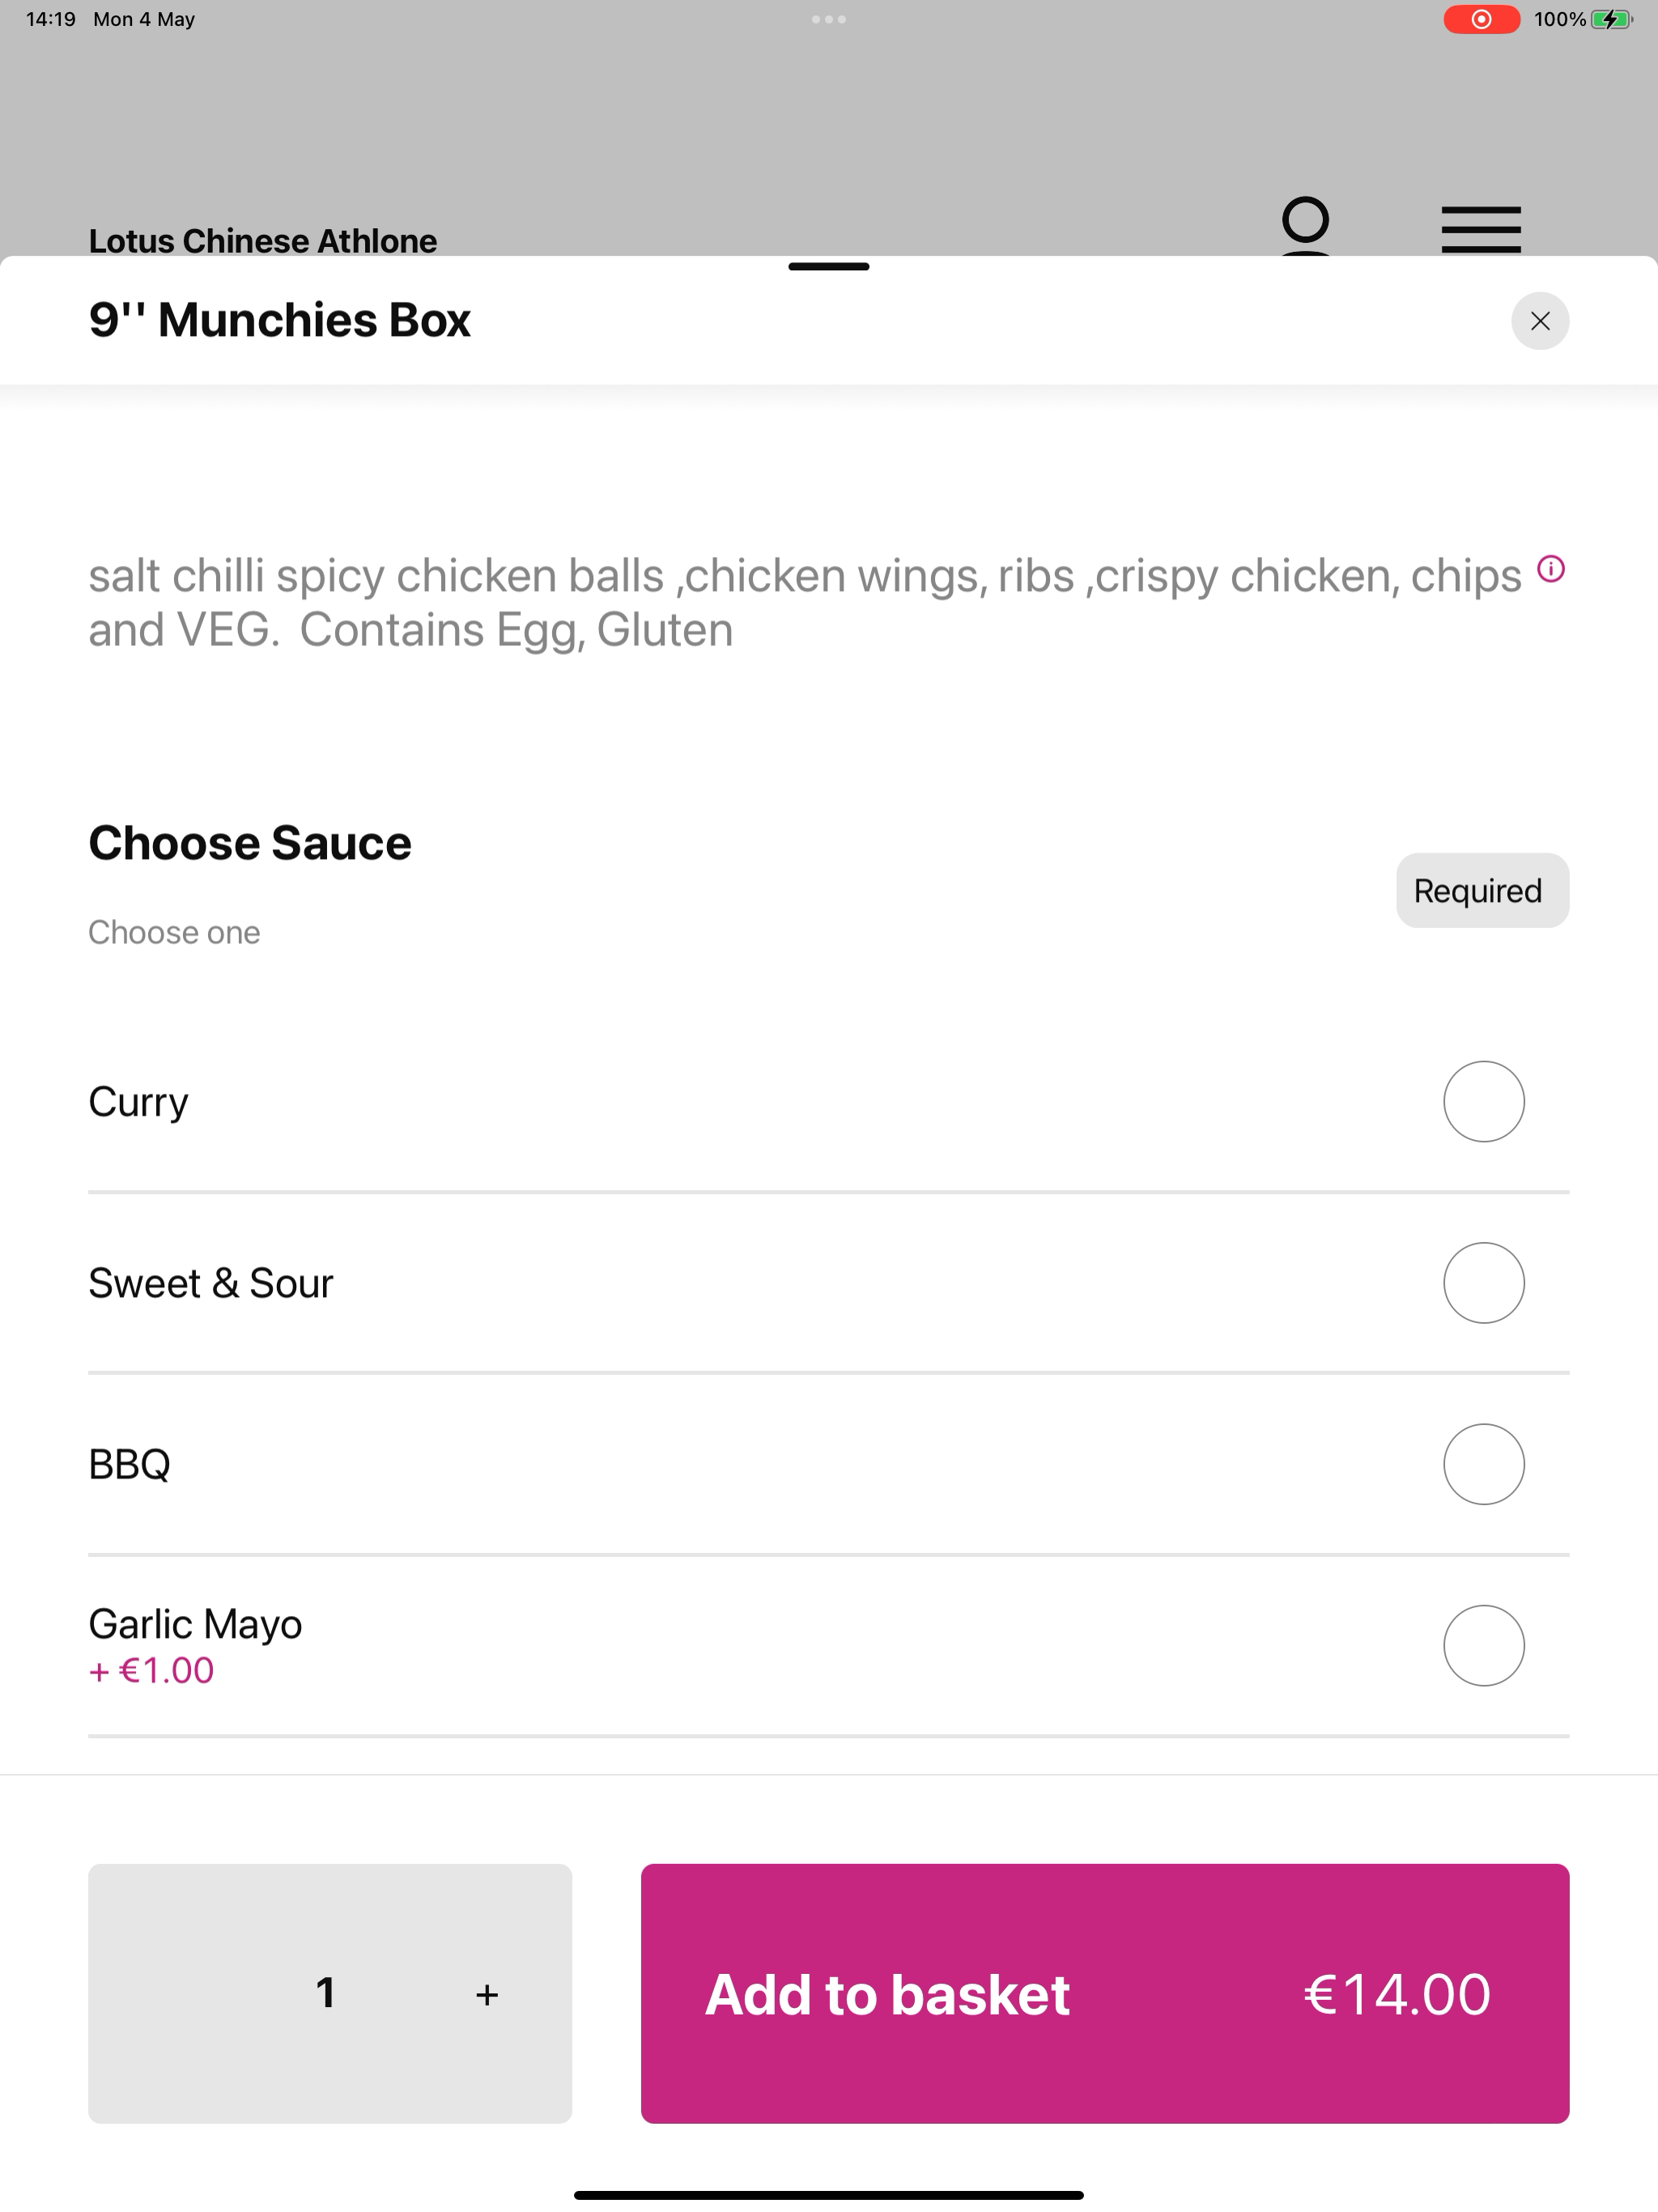
Task: Close the 9'' Munchies Box sheet
Action: point(1539,321)
